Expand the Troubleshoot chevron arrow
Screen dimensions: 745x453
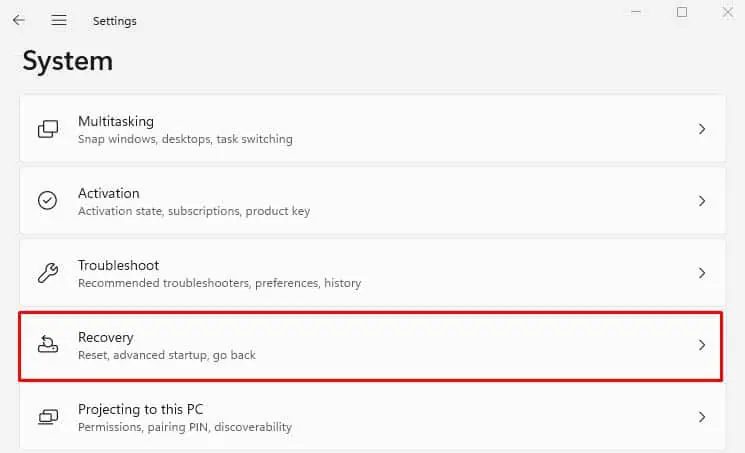pyautogui.click(x=702, y=273)
